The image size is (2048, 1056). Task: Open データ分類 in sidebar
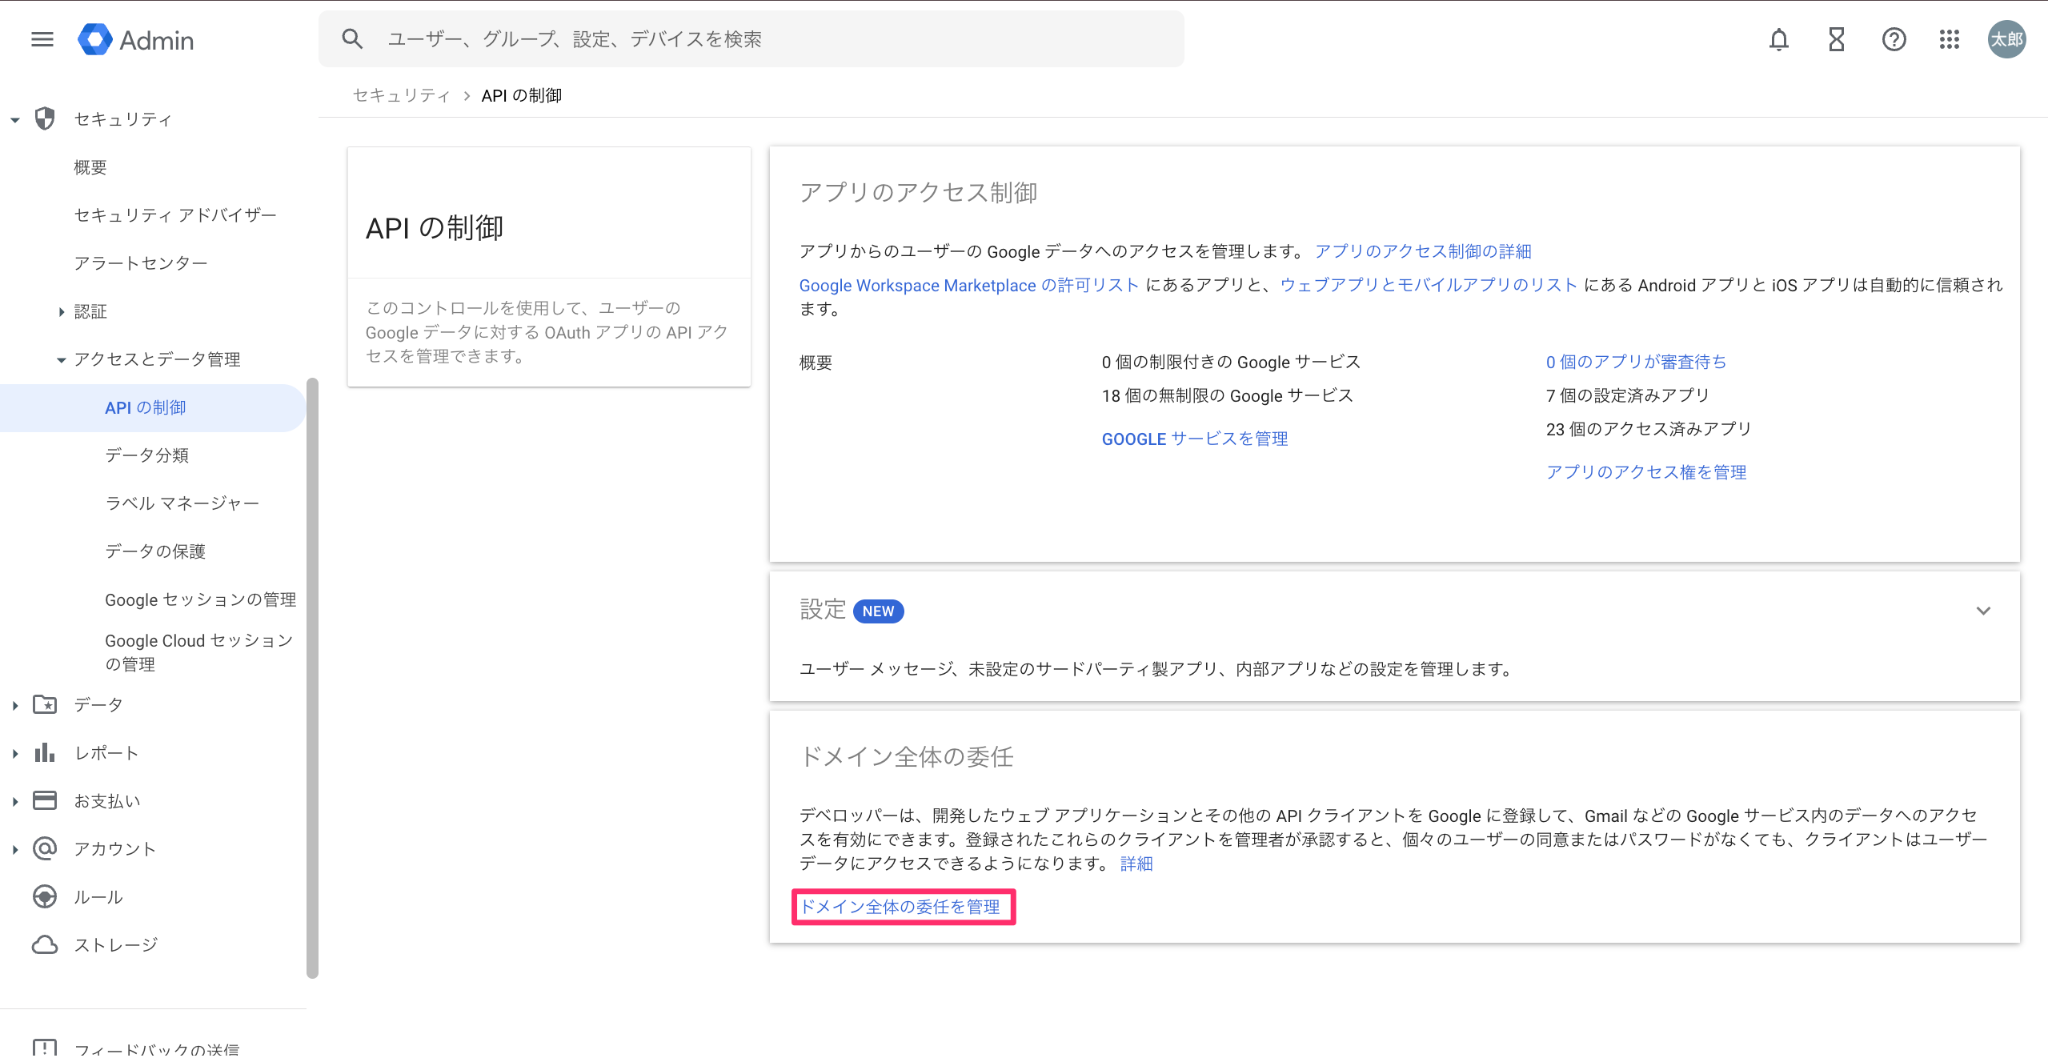click(147, 455)
